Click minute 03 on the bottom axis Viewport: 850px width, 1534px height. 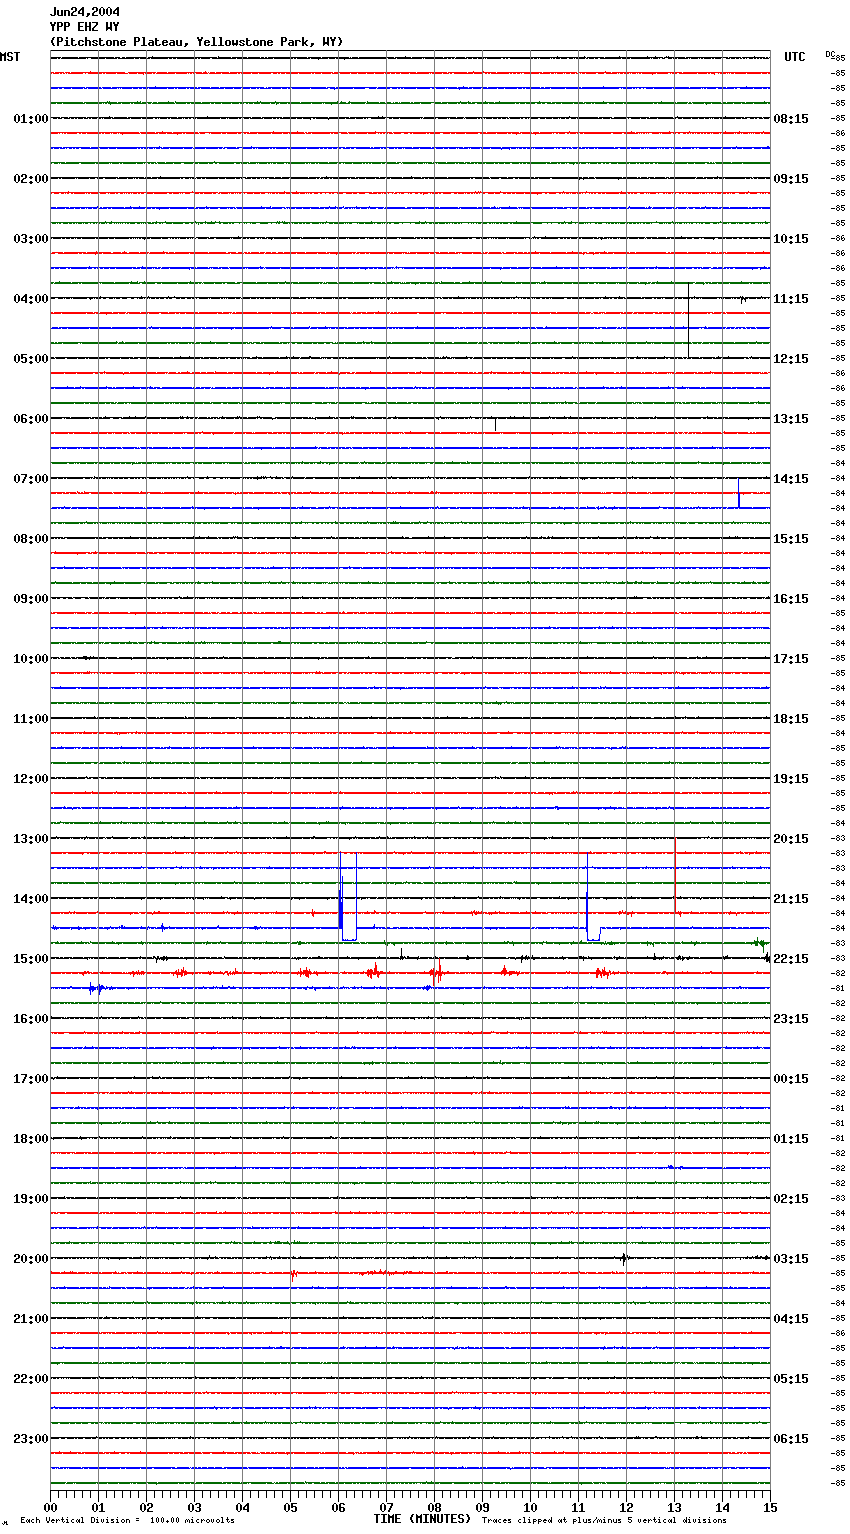[195, 1507]
